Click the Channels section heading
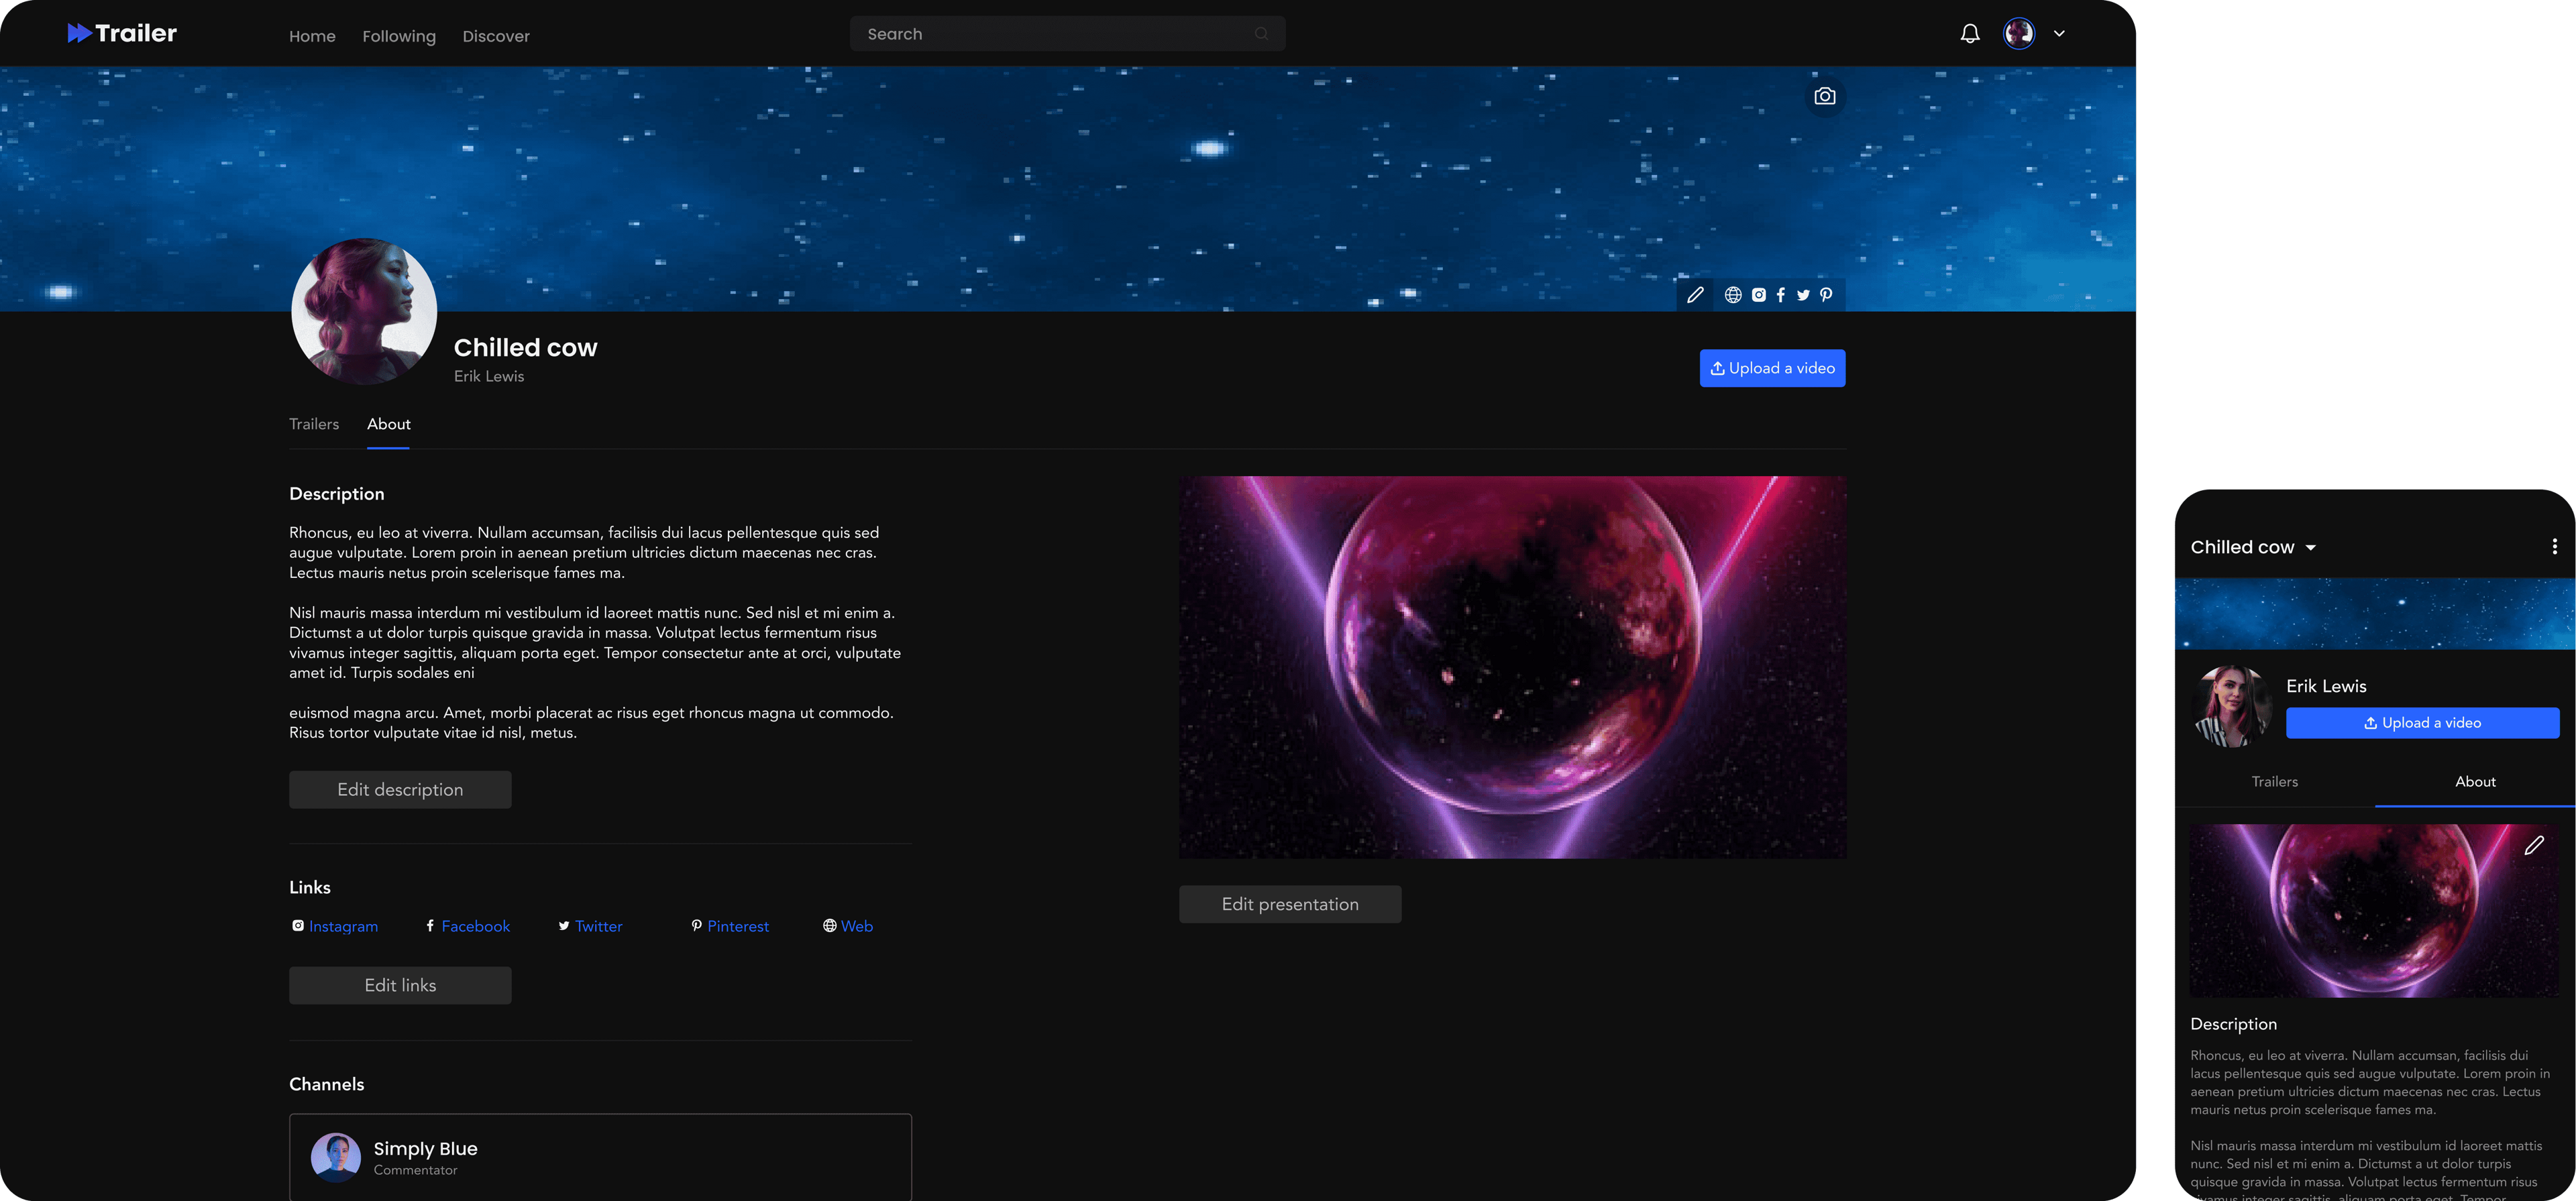 point(326,1084)
